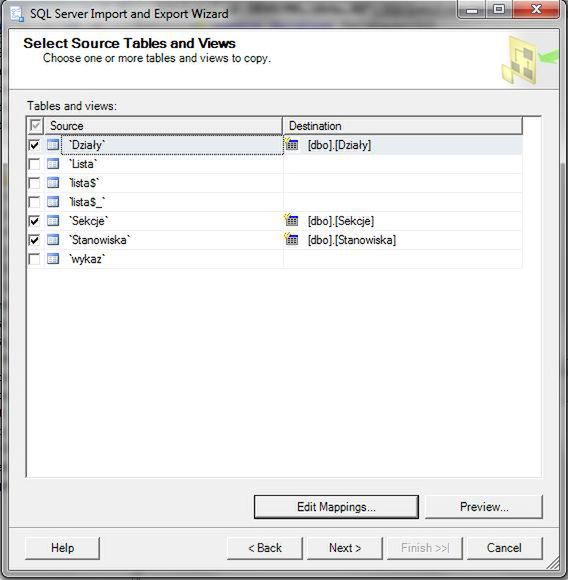Image resolution: width=568 pixels, height=580 pixels.
Task: Click the table icon beside `wykaz`
Action: (53, 259)
